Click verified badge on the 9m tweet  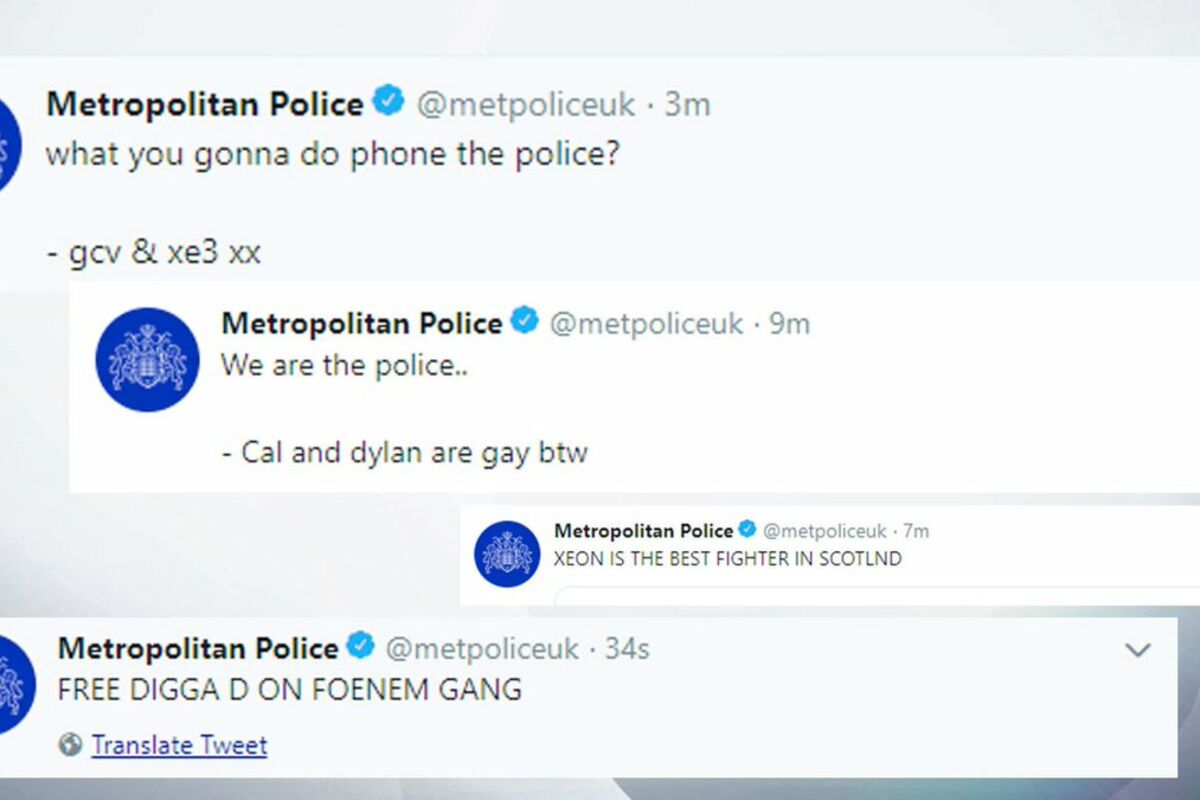tap(525, 322)
